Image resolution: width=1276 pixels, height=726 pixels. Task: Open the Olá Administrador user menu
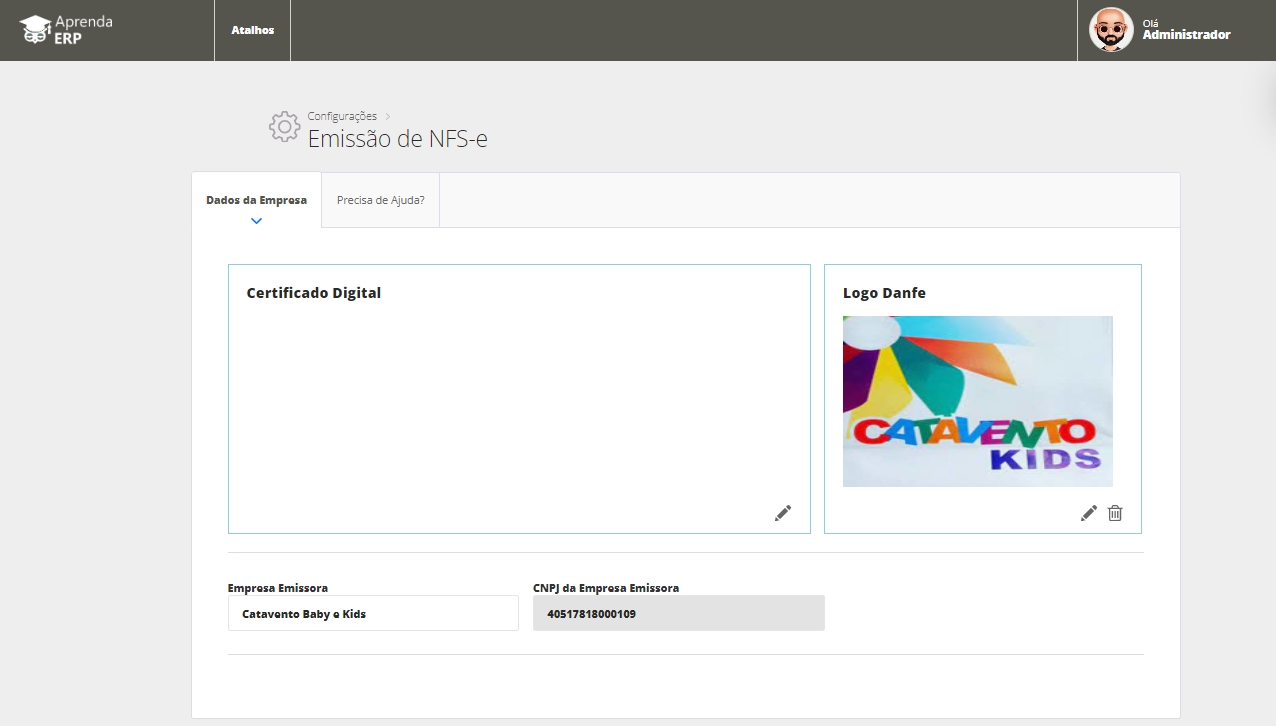[1186, 30]
